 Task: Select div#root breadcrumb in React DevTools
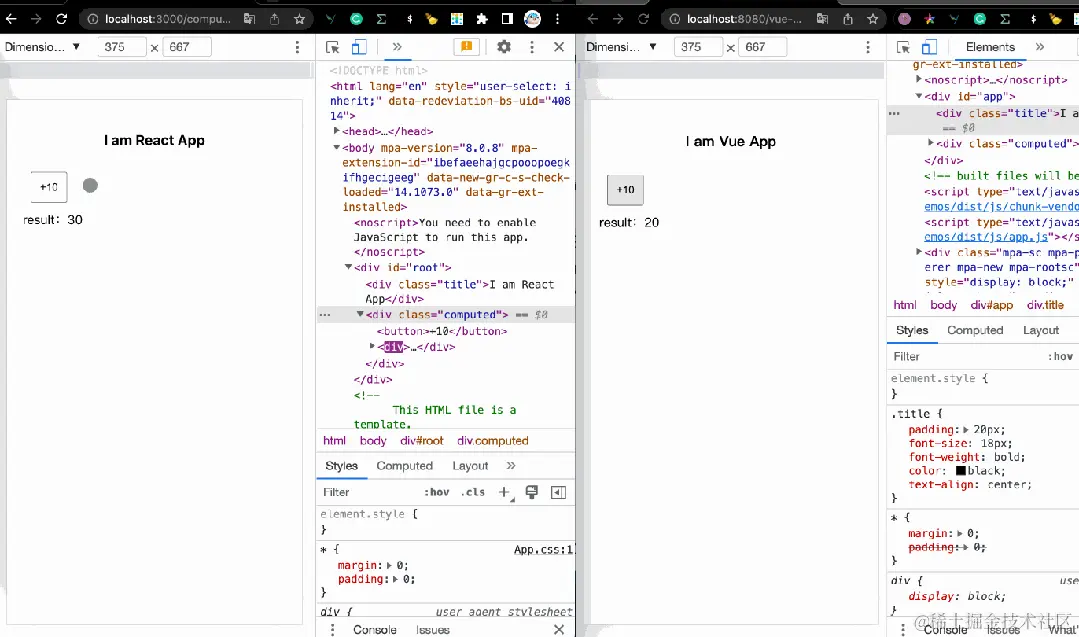[422, 441]
